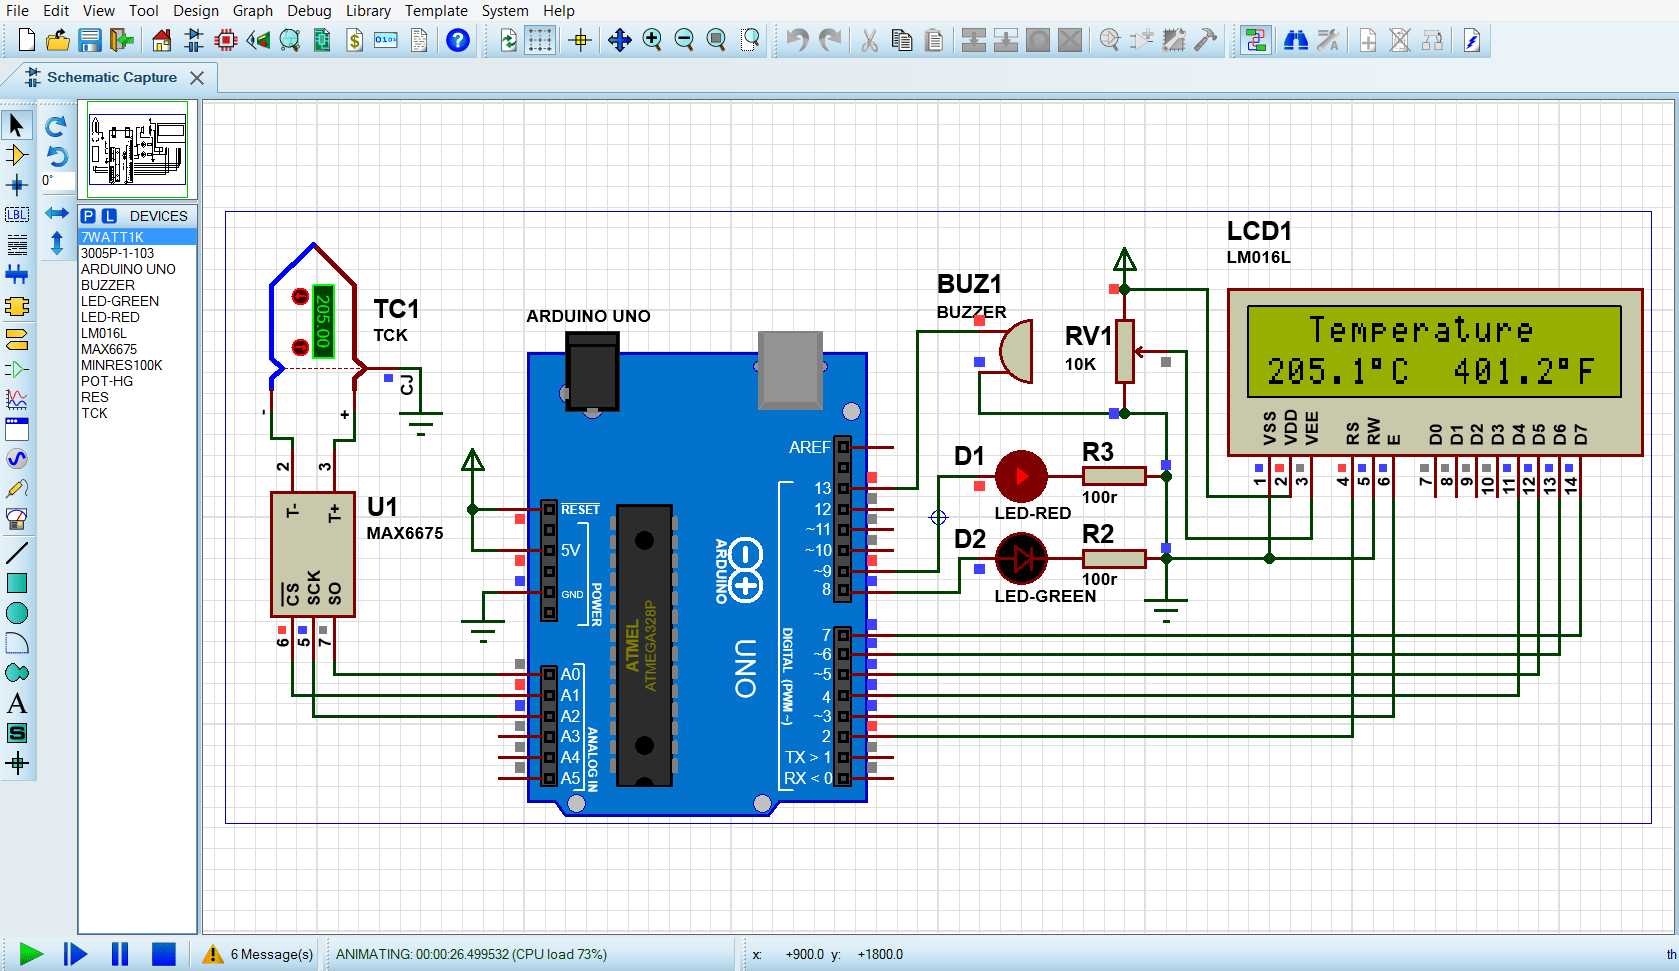
Task: Rotate selection clockwise in the orientation panel
Action: [56, 124]
